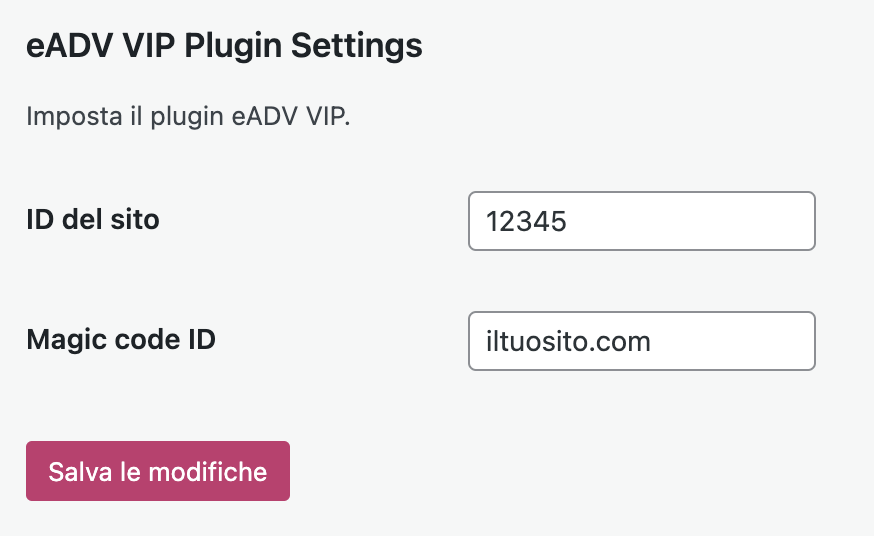This screenshot has height=536, width=874.
Task: Click the word sito in the field label
Action: [135, 219]
